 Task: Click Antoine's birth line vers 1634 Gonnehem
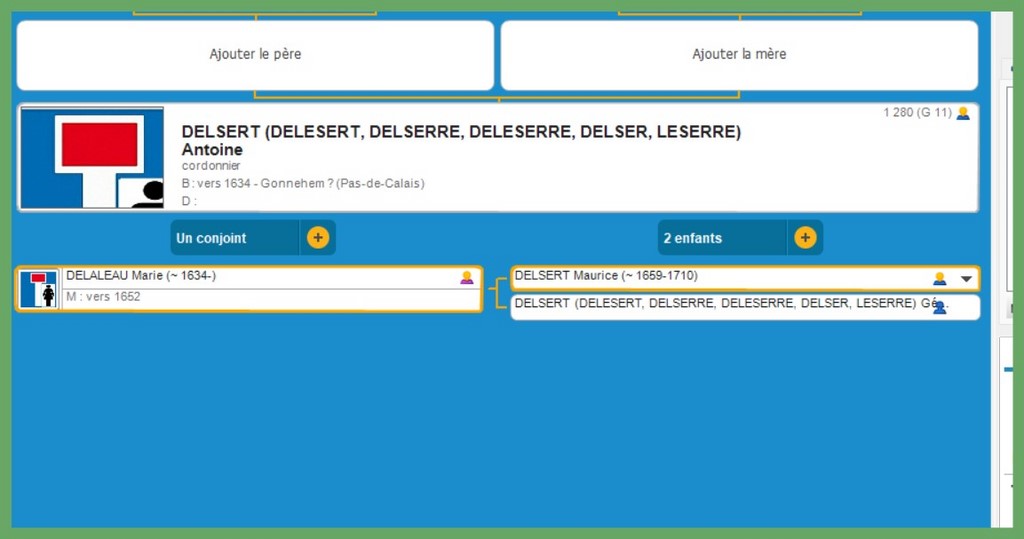click(303, 183)
